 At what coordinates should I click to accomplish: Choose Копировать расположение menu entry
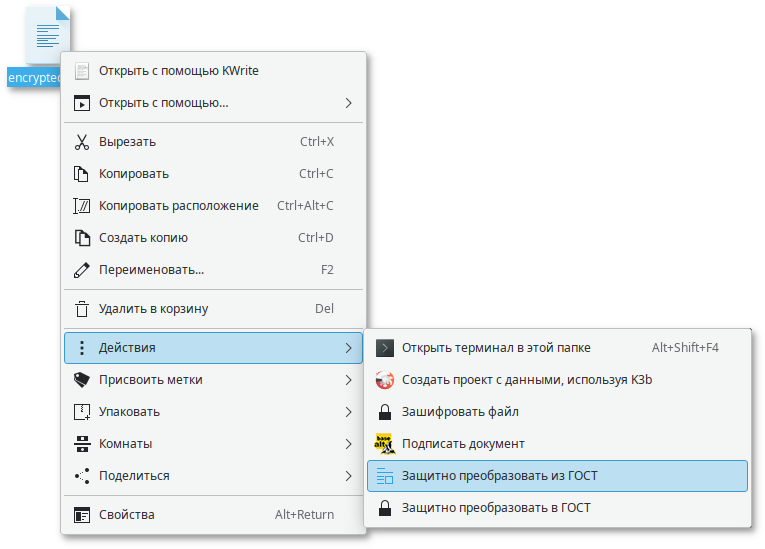(x=178, y=206)
